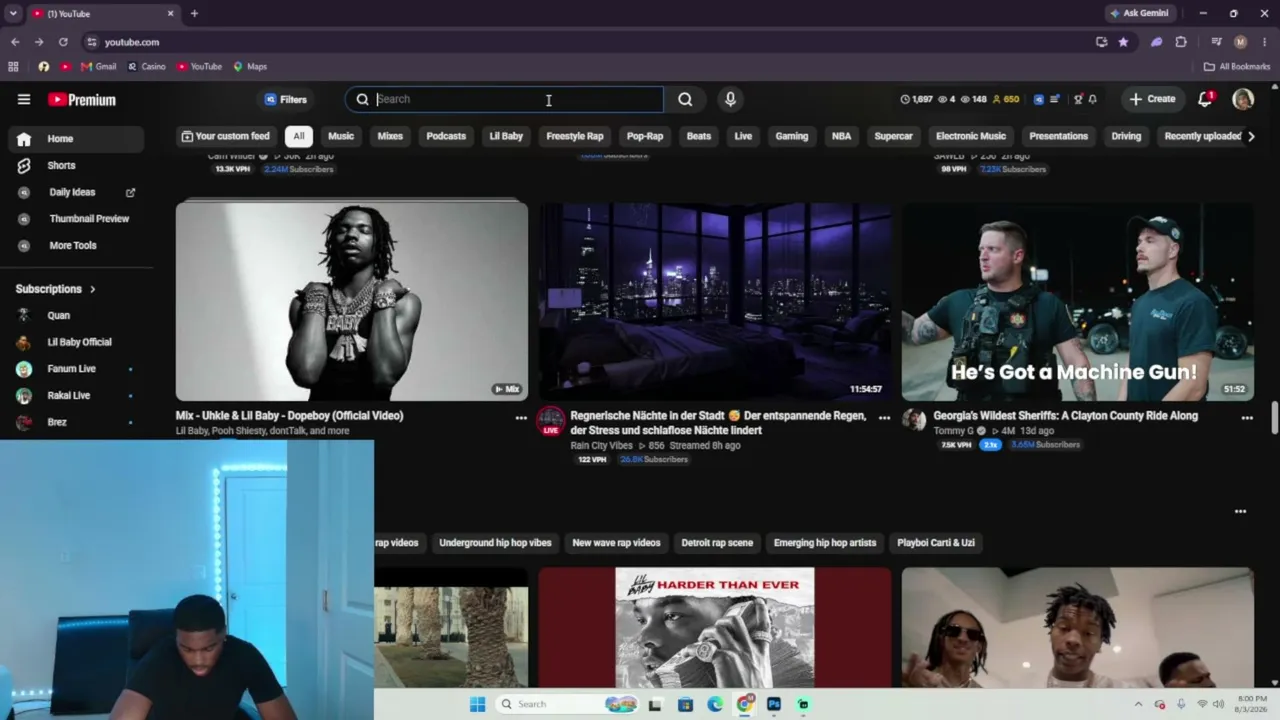The height and width of the screenshot is (720, 1280).
Task: Open the shelf options menu above Playboi Carti chips
Action: (1240, 512)
